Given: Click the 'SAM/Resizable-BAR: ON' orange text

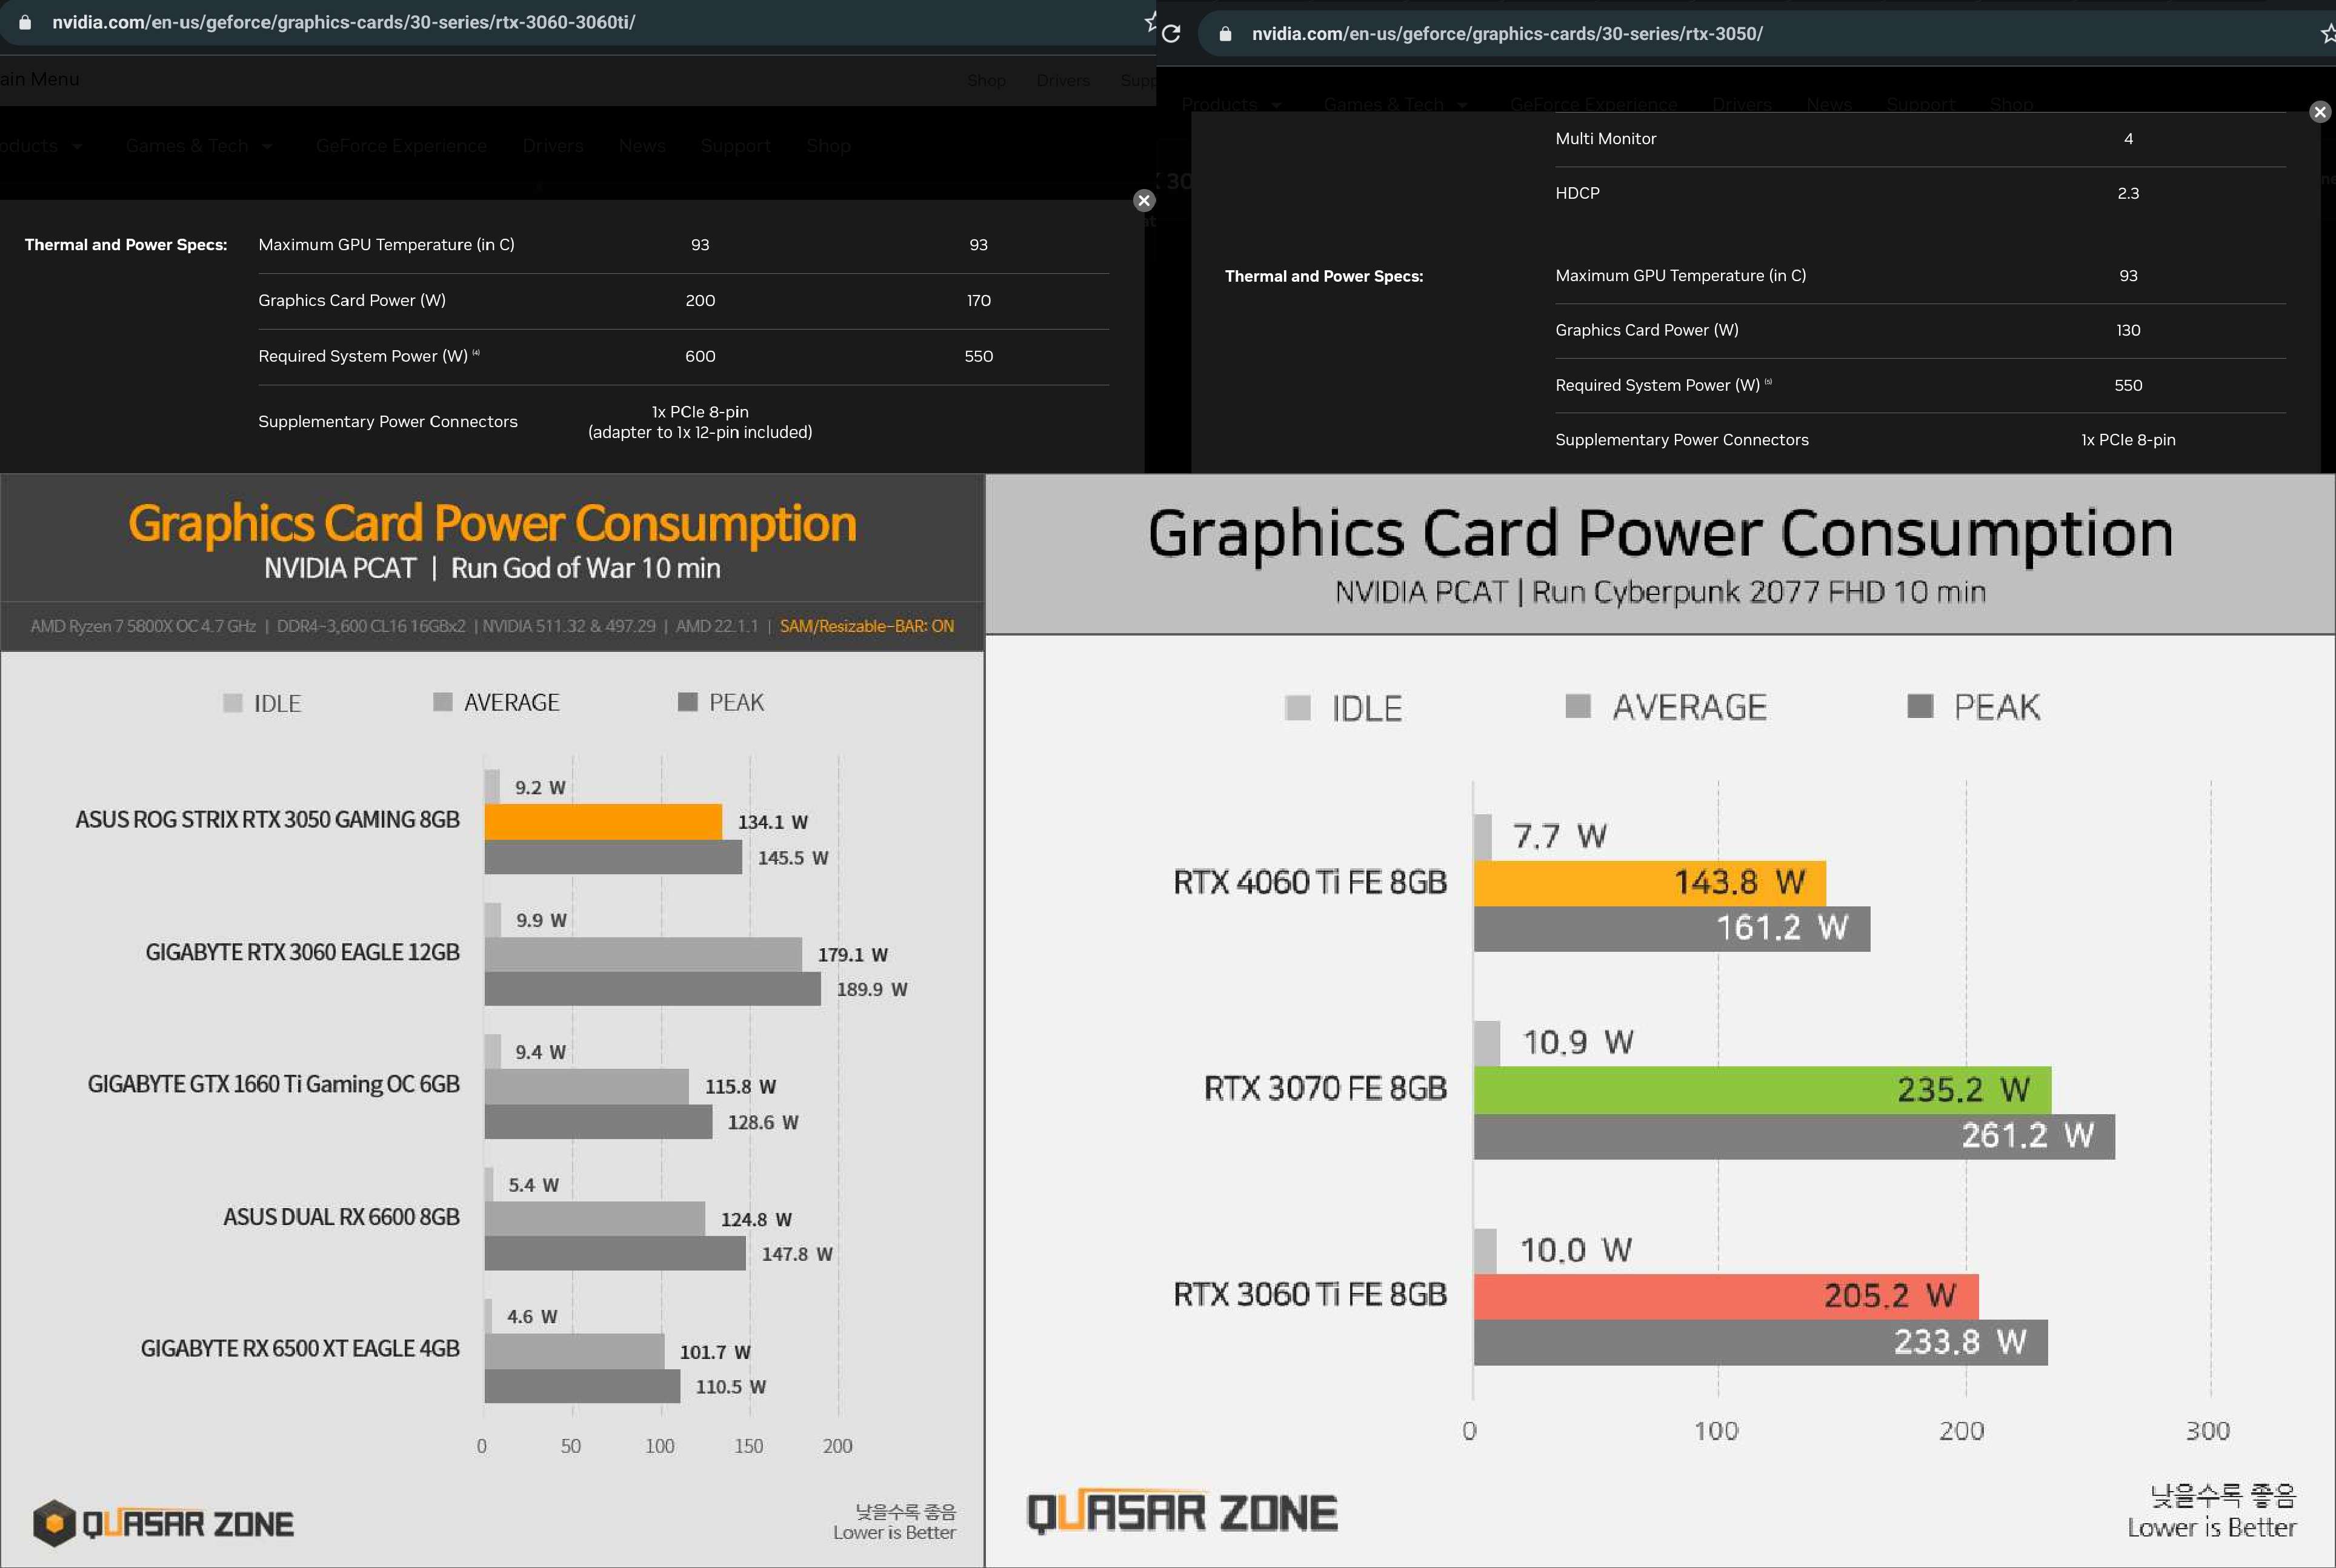Looking at the screenshot, I should (866, 626).
